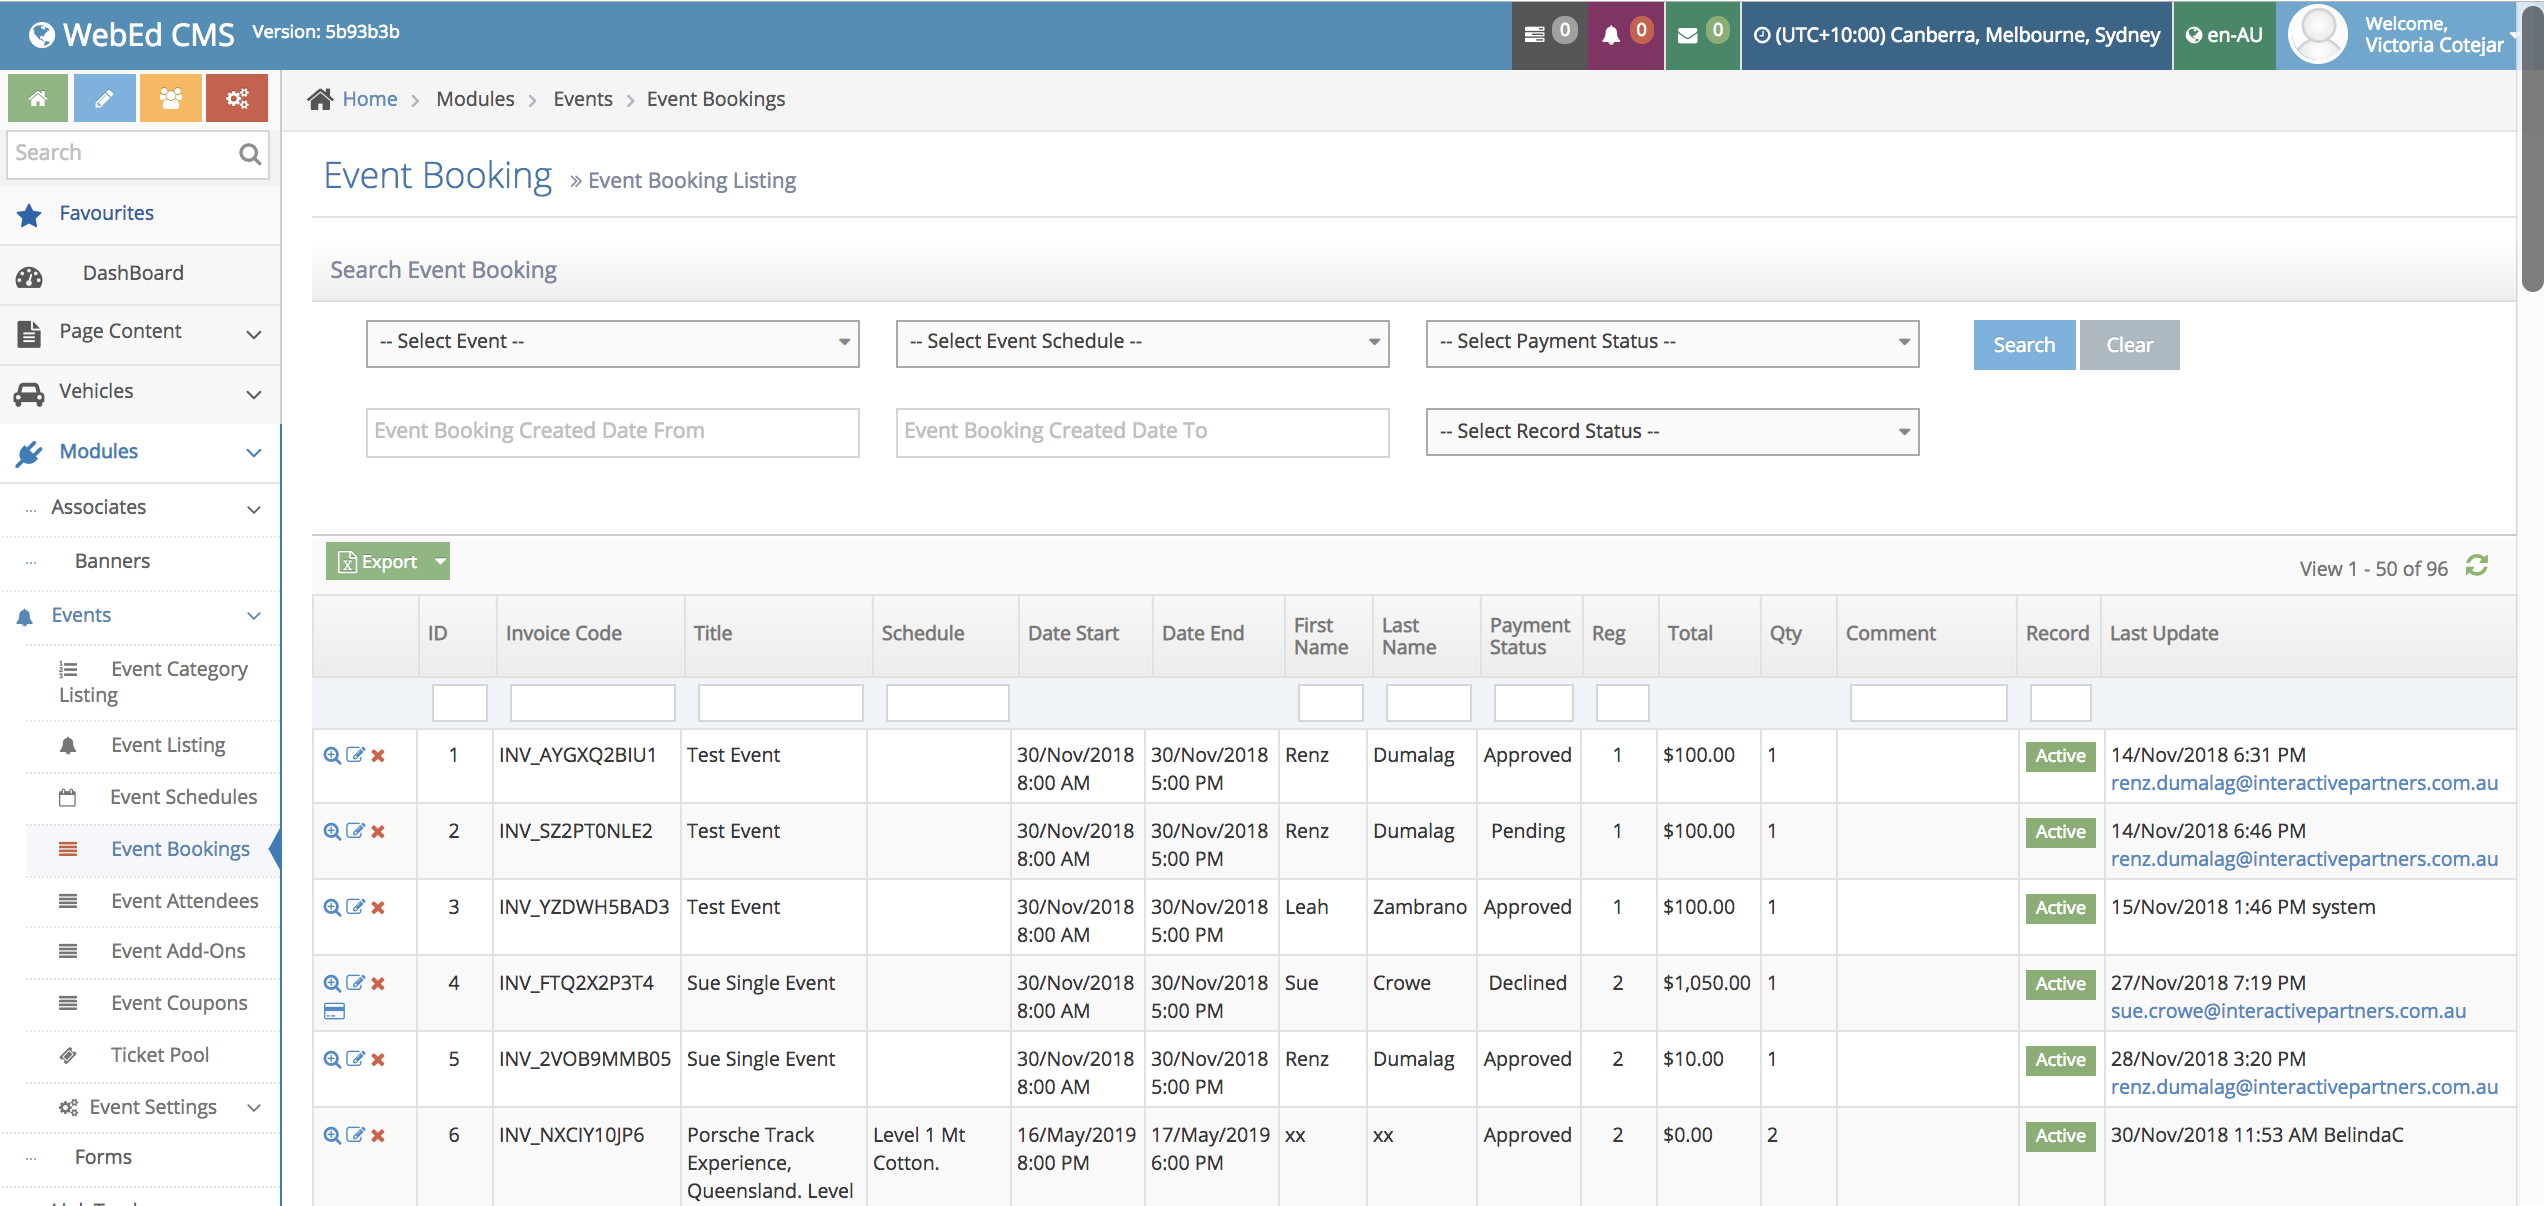
Task: Open sue.crowe@interactivepartners.com.au email link
Action: (x=2289, y=1011)
